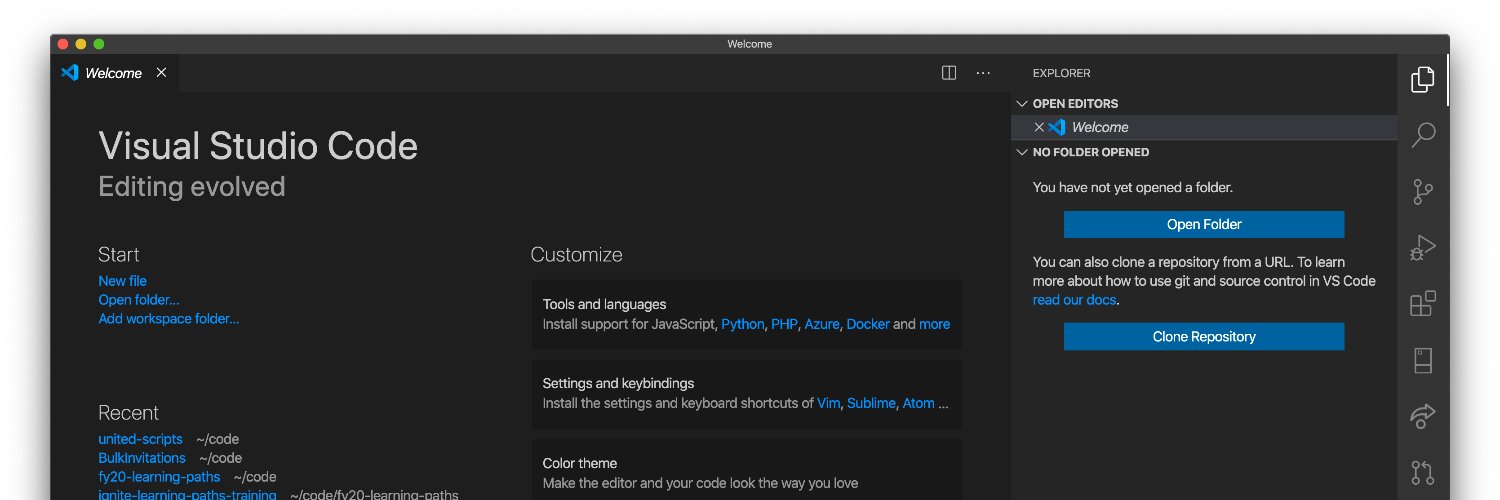Install Docker support link
Screen dimensions: 1500x500
[x=868, y=324]
